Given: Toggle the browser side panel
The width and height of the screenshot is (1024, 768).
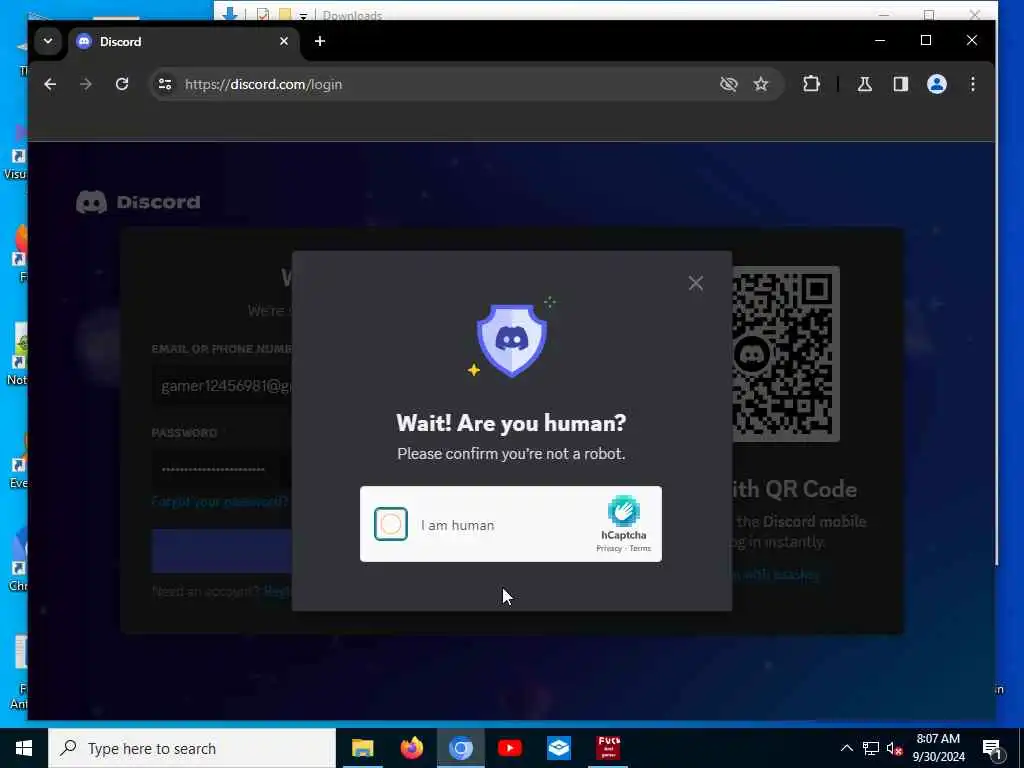Looking at the screenshot, I should tap(901, 84).
